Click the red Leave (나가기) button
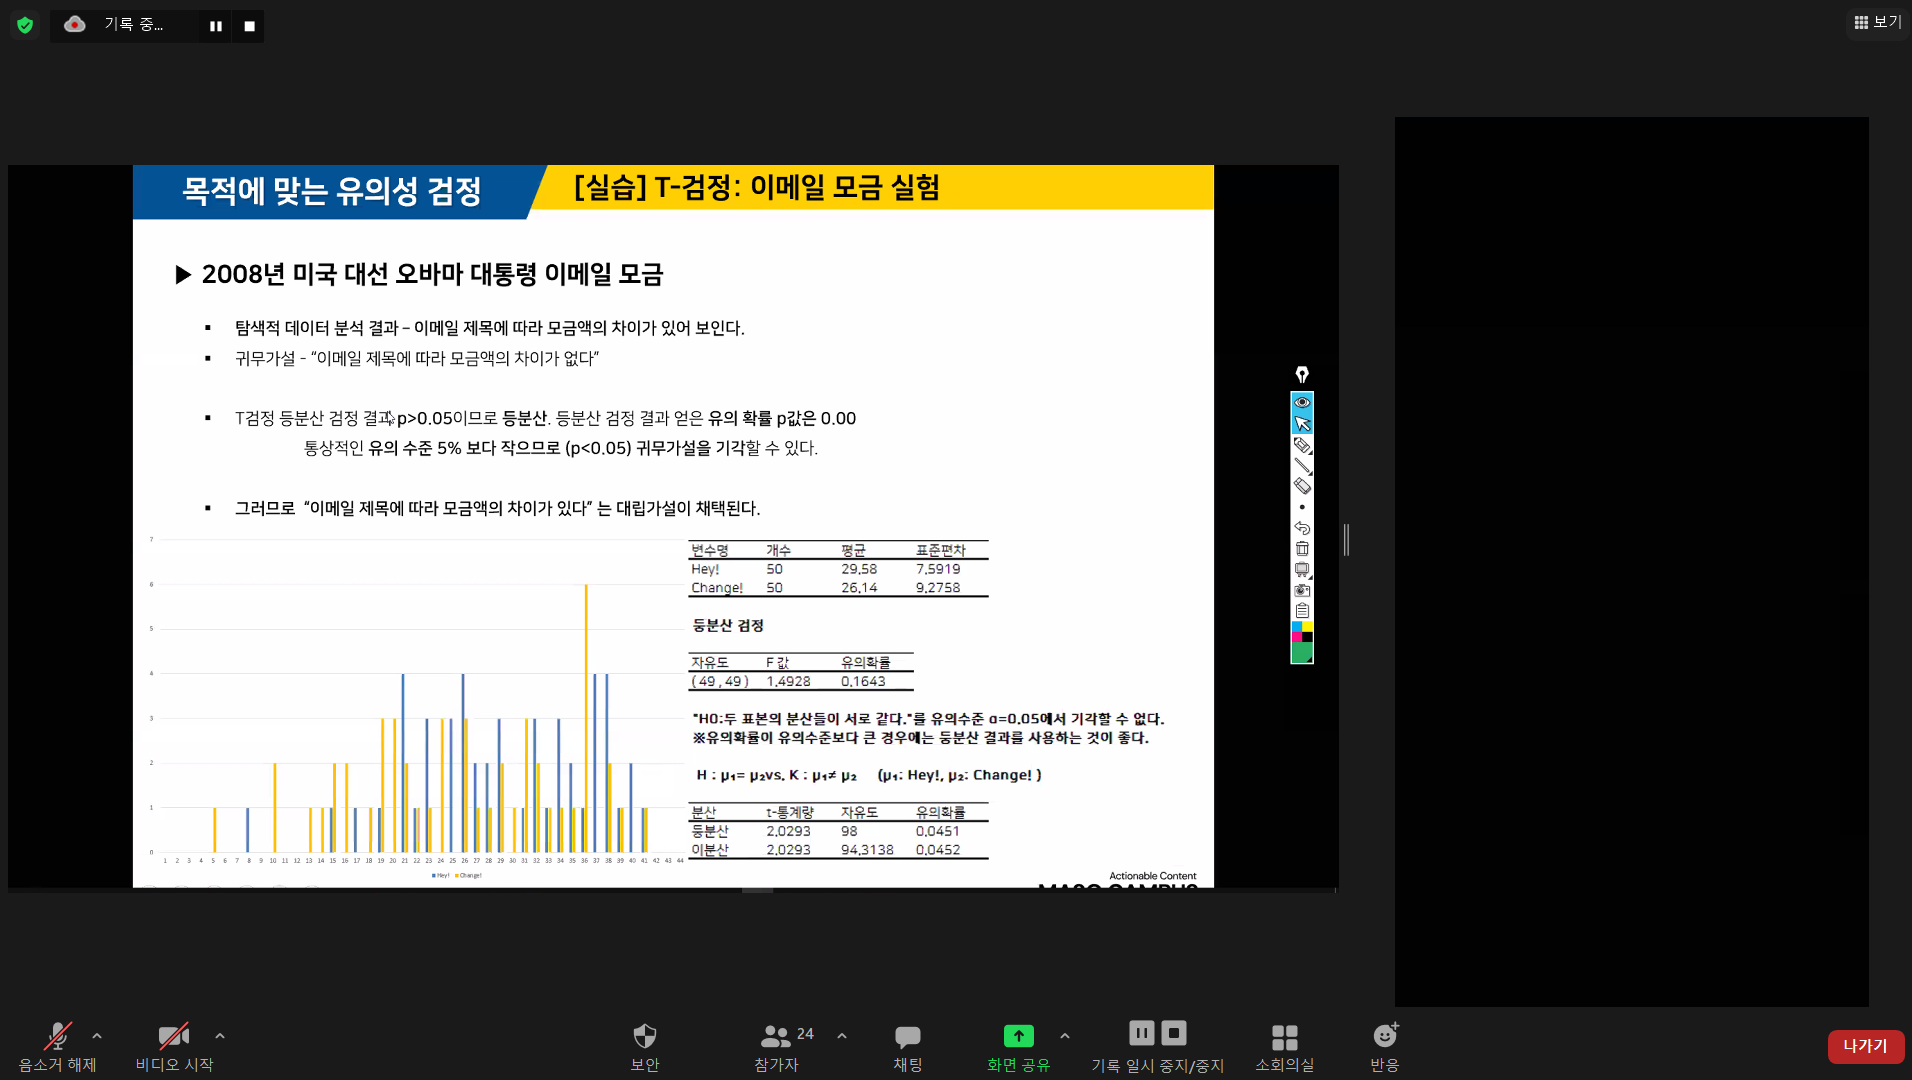Image resolution: width=1912 pixels, height=1080 pixels. click(1865, 1046)
